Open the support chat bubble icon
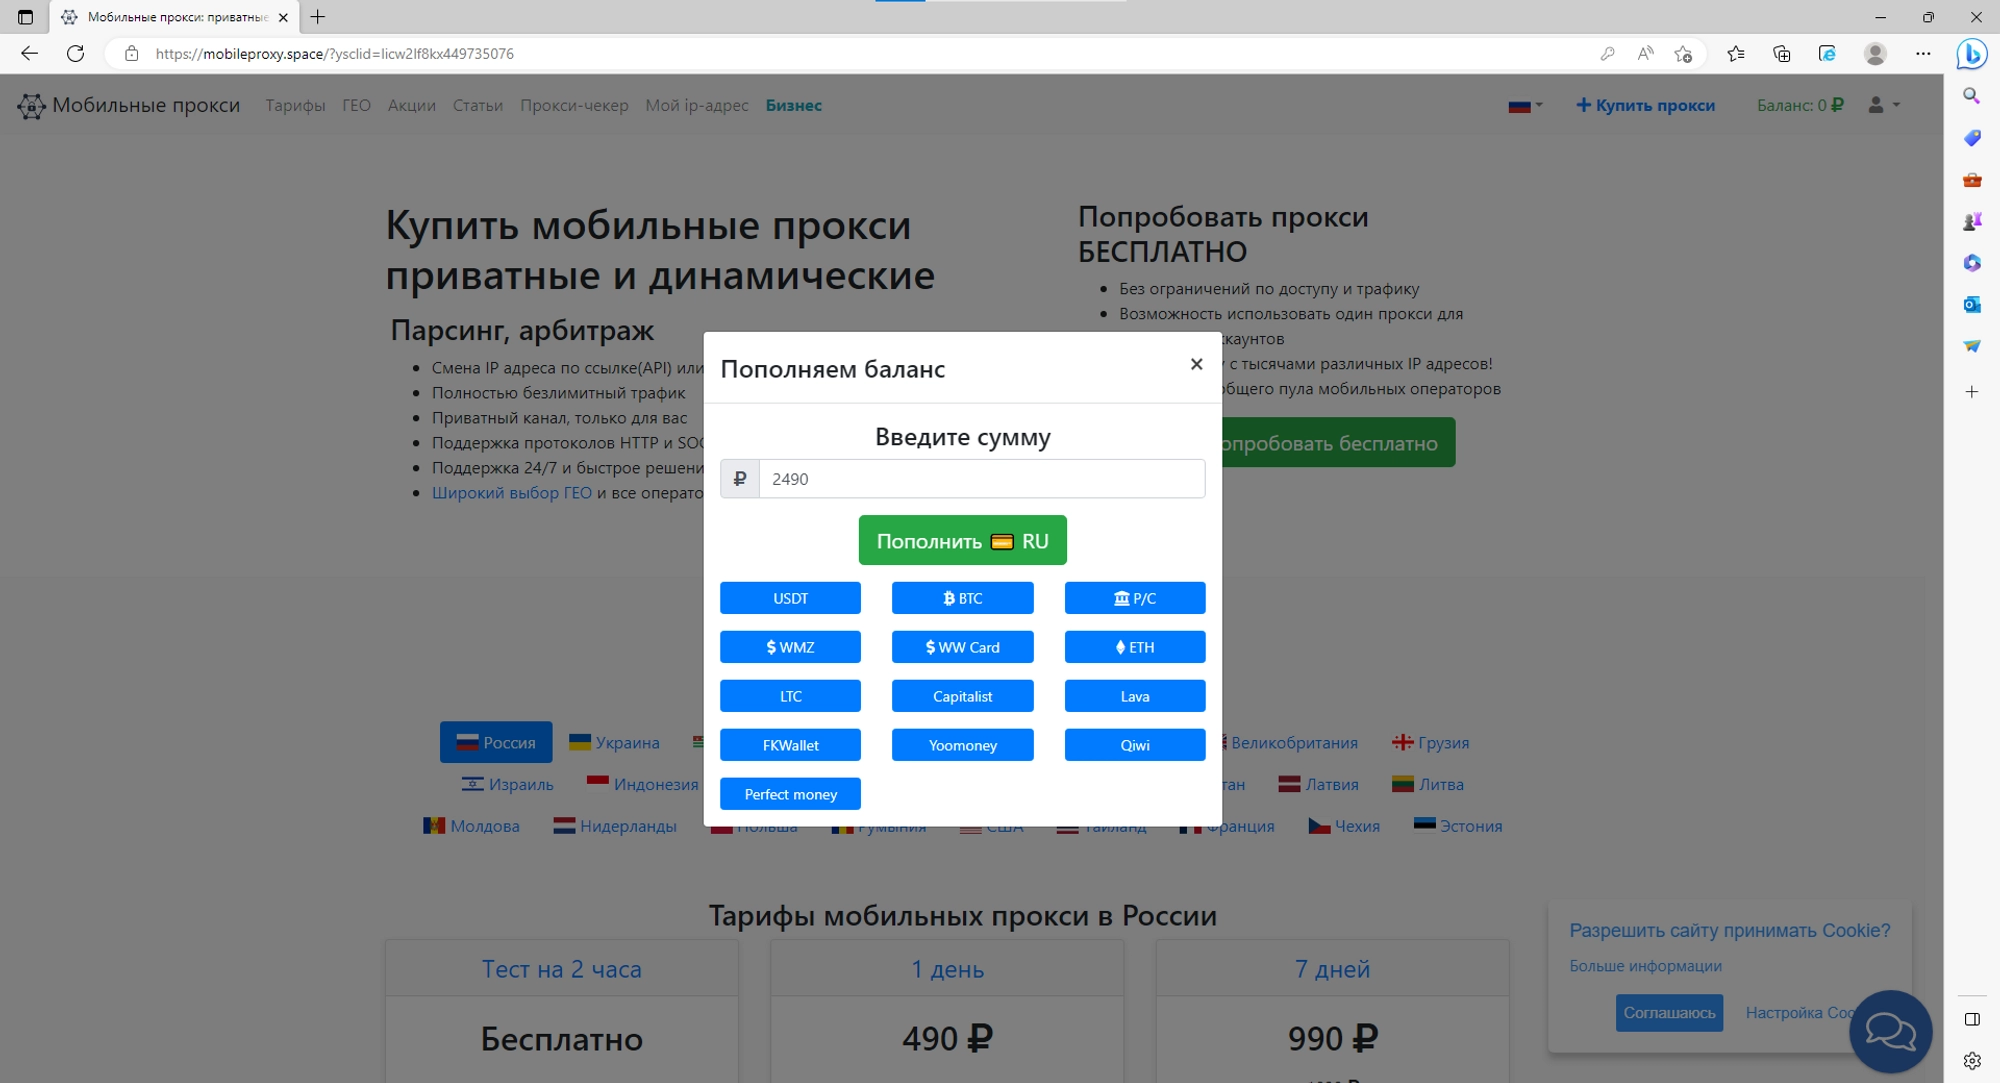The width and height of the screenshot is (2000, 1083). coord(1890,1031)
